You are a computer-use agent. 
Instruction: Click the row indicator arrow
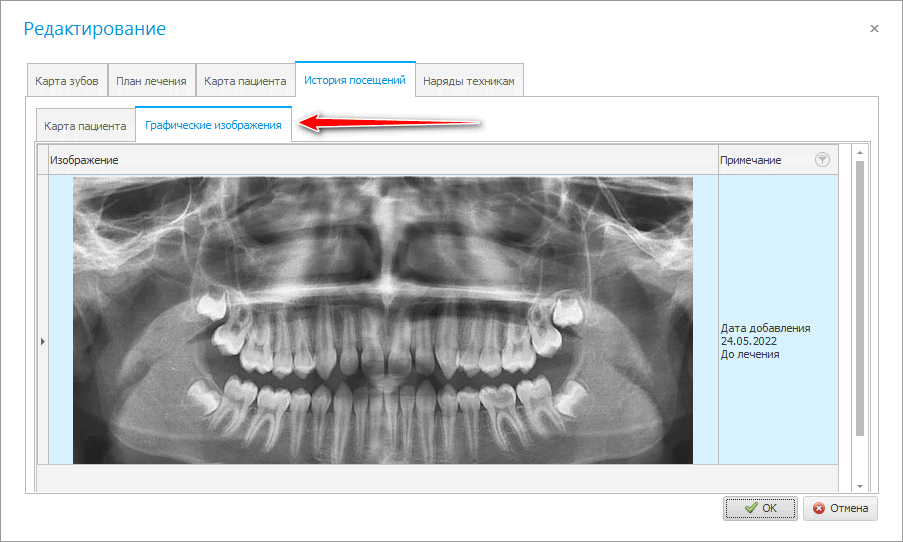(x=43, y=342)
